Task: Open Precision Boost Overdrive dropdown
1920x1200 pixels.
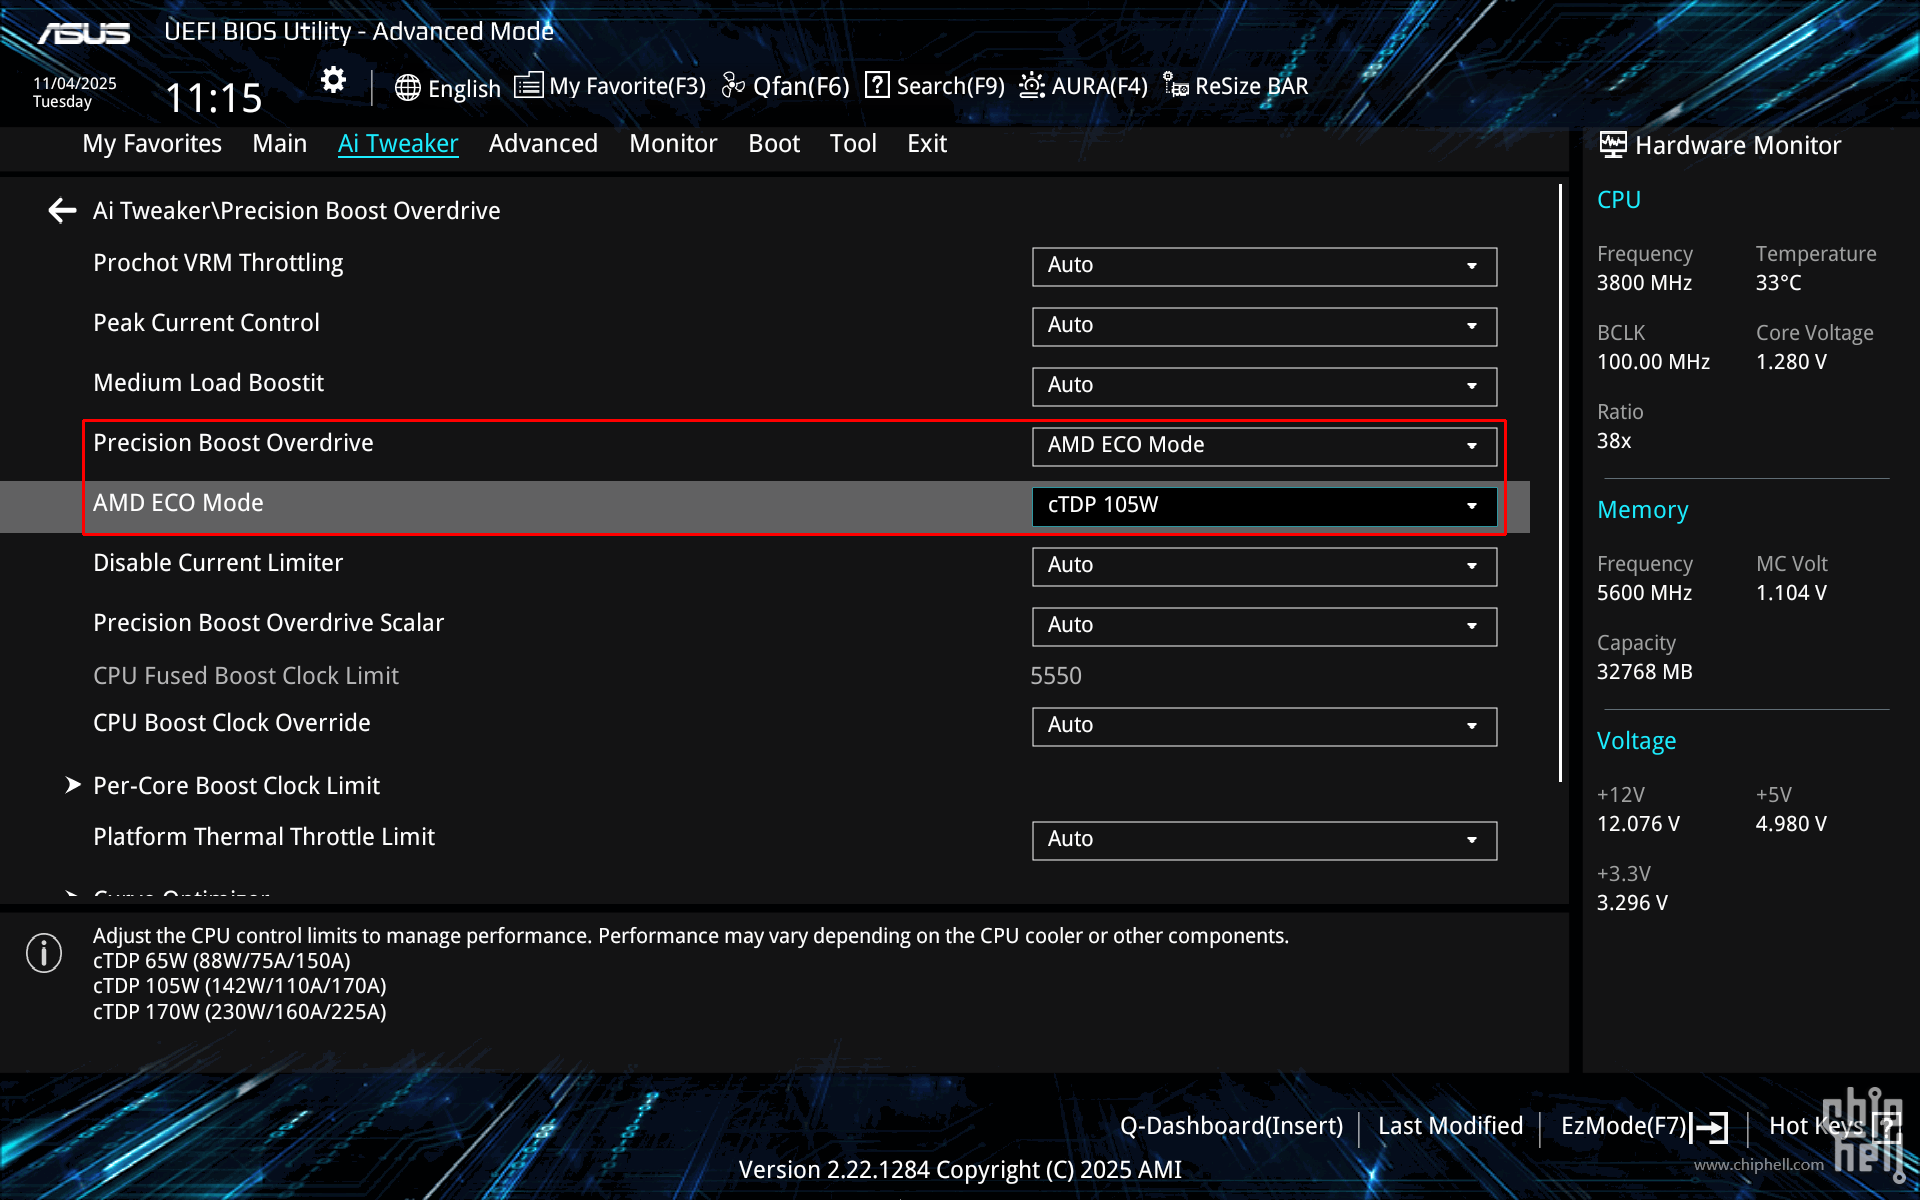Action: (x=1264, y=446)
